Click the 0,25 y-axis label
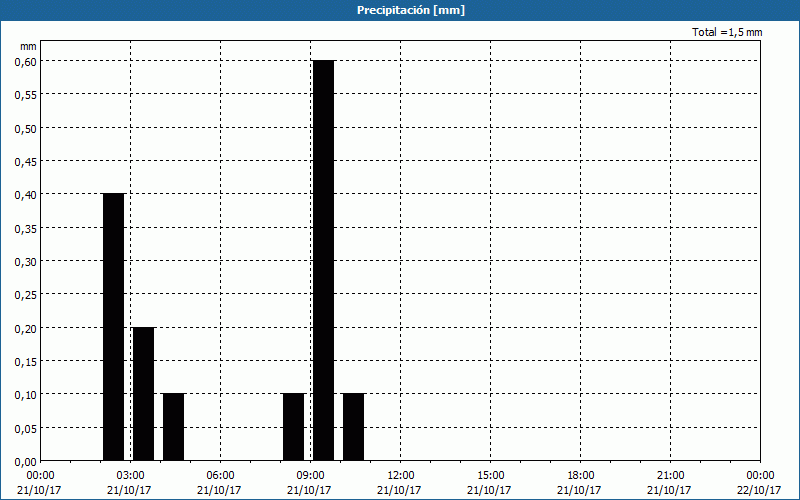This screenshot has height=500, width=800. pyautogui.click(x=26, y=294)
